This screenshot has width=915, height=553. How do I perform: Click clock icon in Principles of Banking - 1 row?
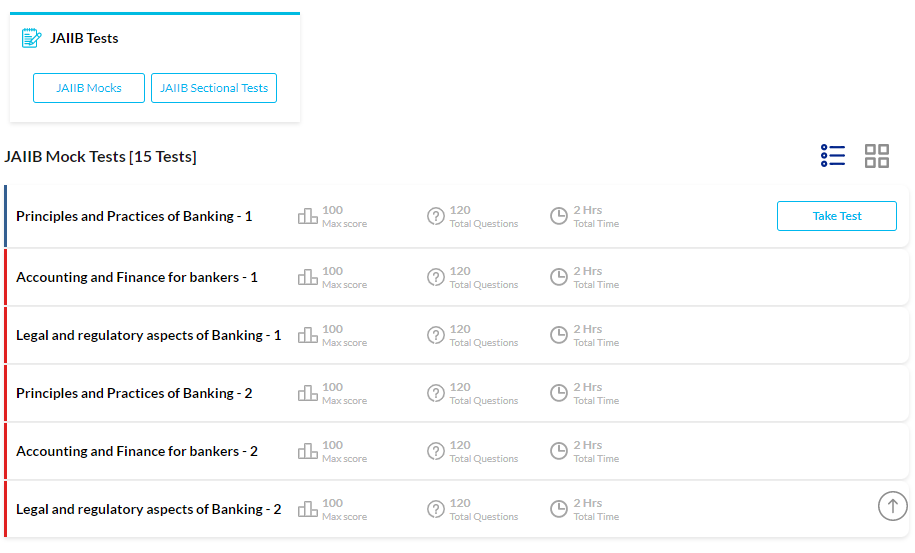pyautogui.click(x=559, y=216)
